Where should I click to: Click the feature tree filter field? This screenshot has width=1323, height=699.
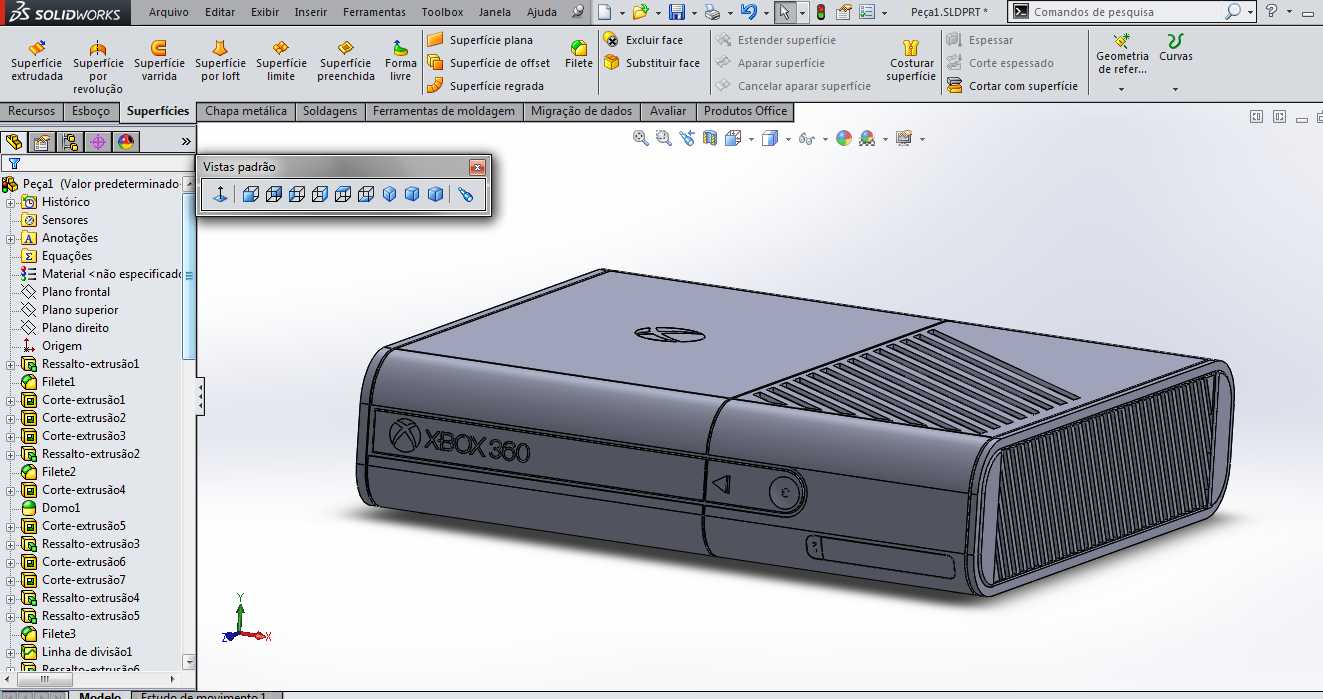click(x=97, y=163)
